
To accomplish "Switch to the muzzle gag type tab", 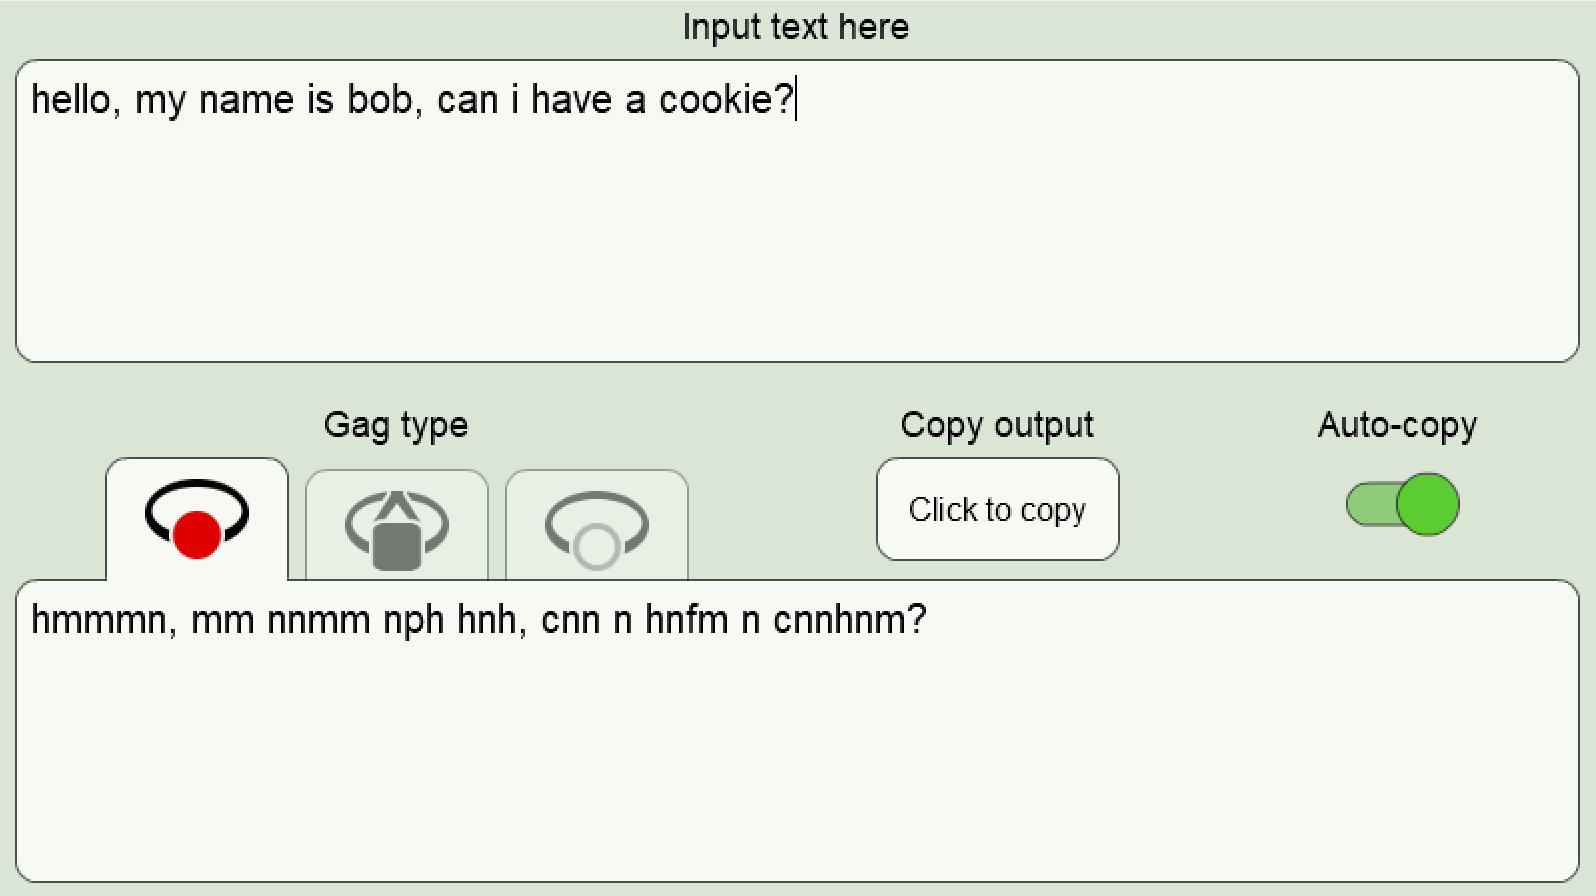I will pyautogui.click(x=397, y=525).
